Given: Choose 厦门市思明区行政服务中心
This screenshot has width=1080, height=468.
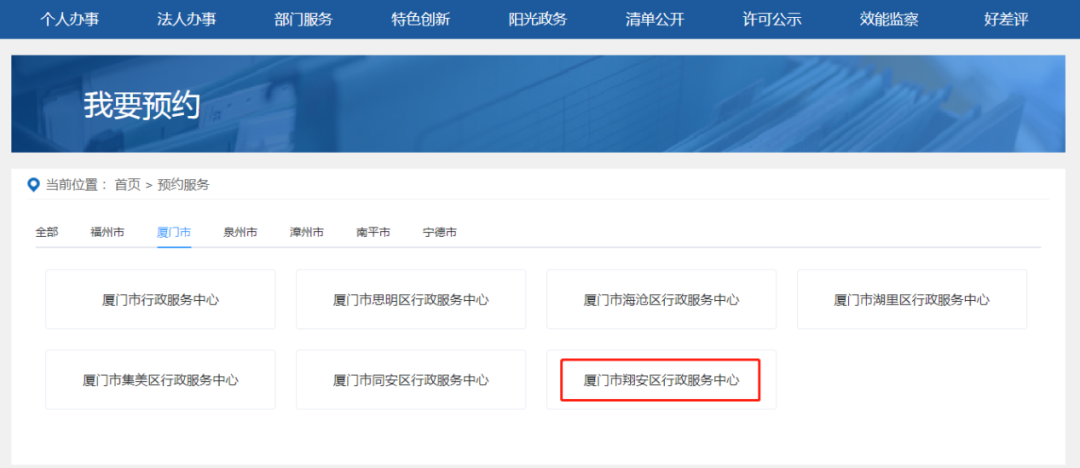Looking at the screenshot, I should coord(411,299).
